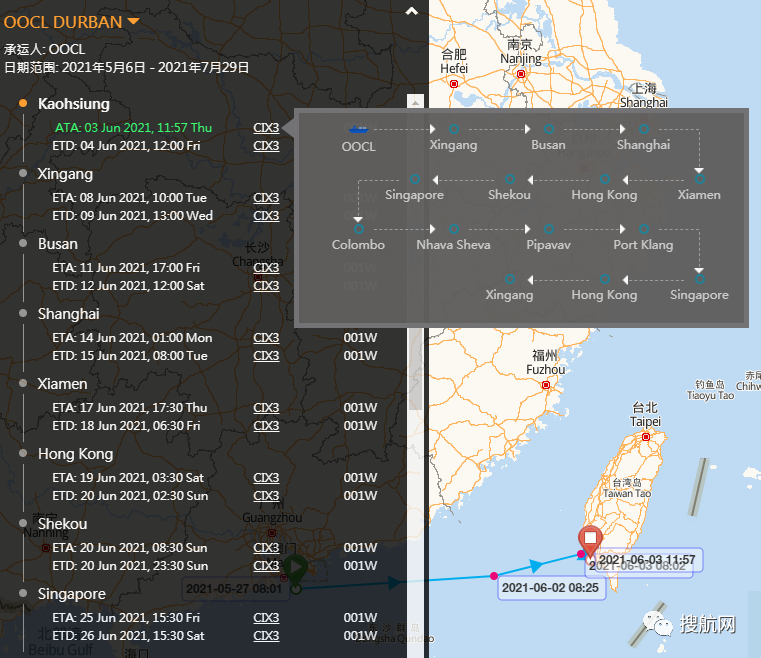Select the Busan node in route diagram

[548, 129]
